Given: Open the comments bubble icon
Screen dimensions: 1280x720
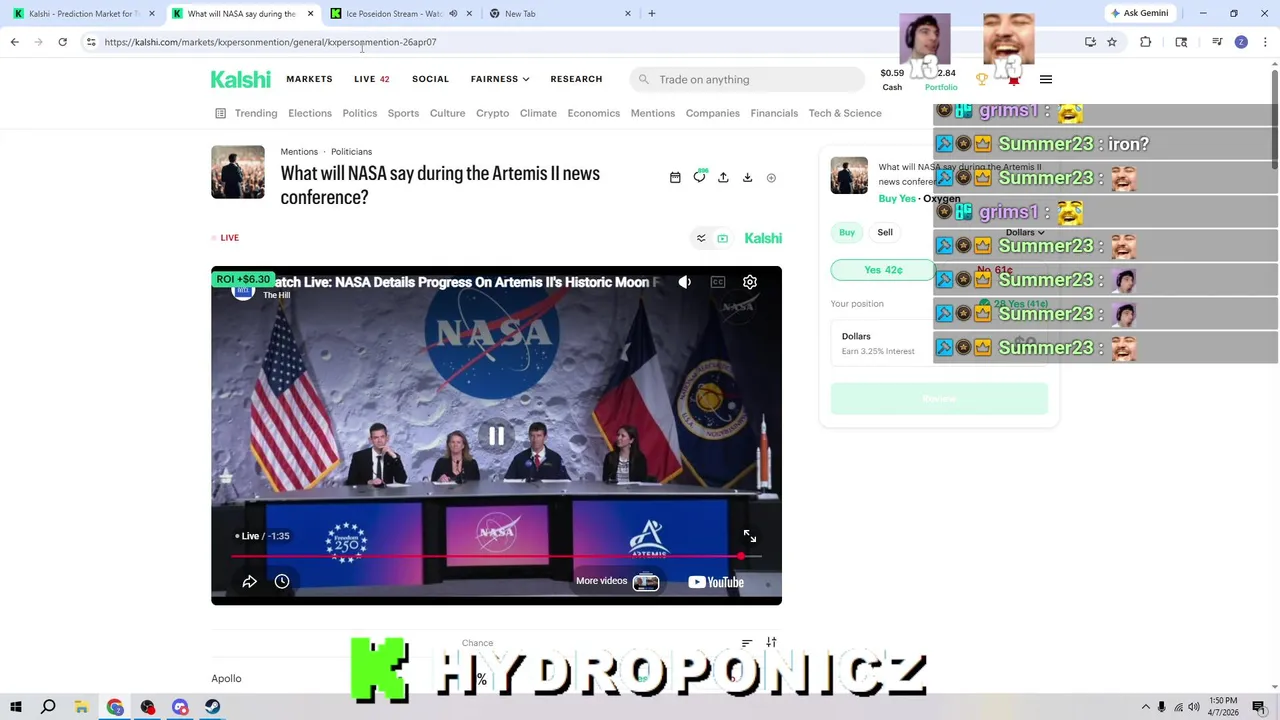Looking at the screenshot, I should coord(699,177).
